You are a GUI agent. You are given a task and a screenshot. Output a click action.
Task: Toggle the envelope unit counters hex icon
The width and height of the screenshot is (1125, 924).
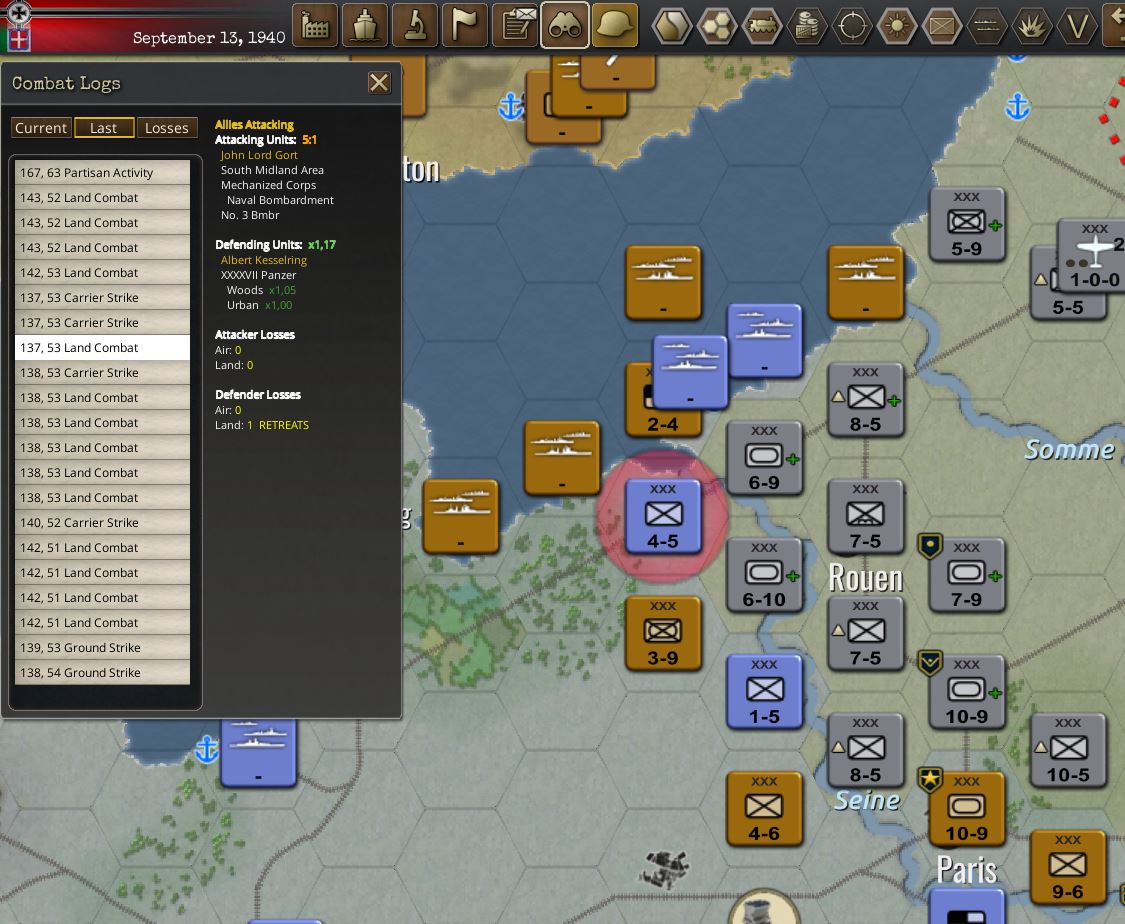click(x=942, y=27)
